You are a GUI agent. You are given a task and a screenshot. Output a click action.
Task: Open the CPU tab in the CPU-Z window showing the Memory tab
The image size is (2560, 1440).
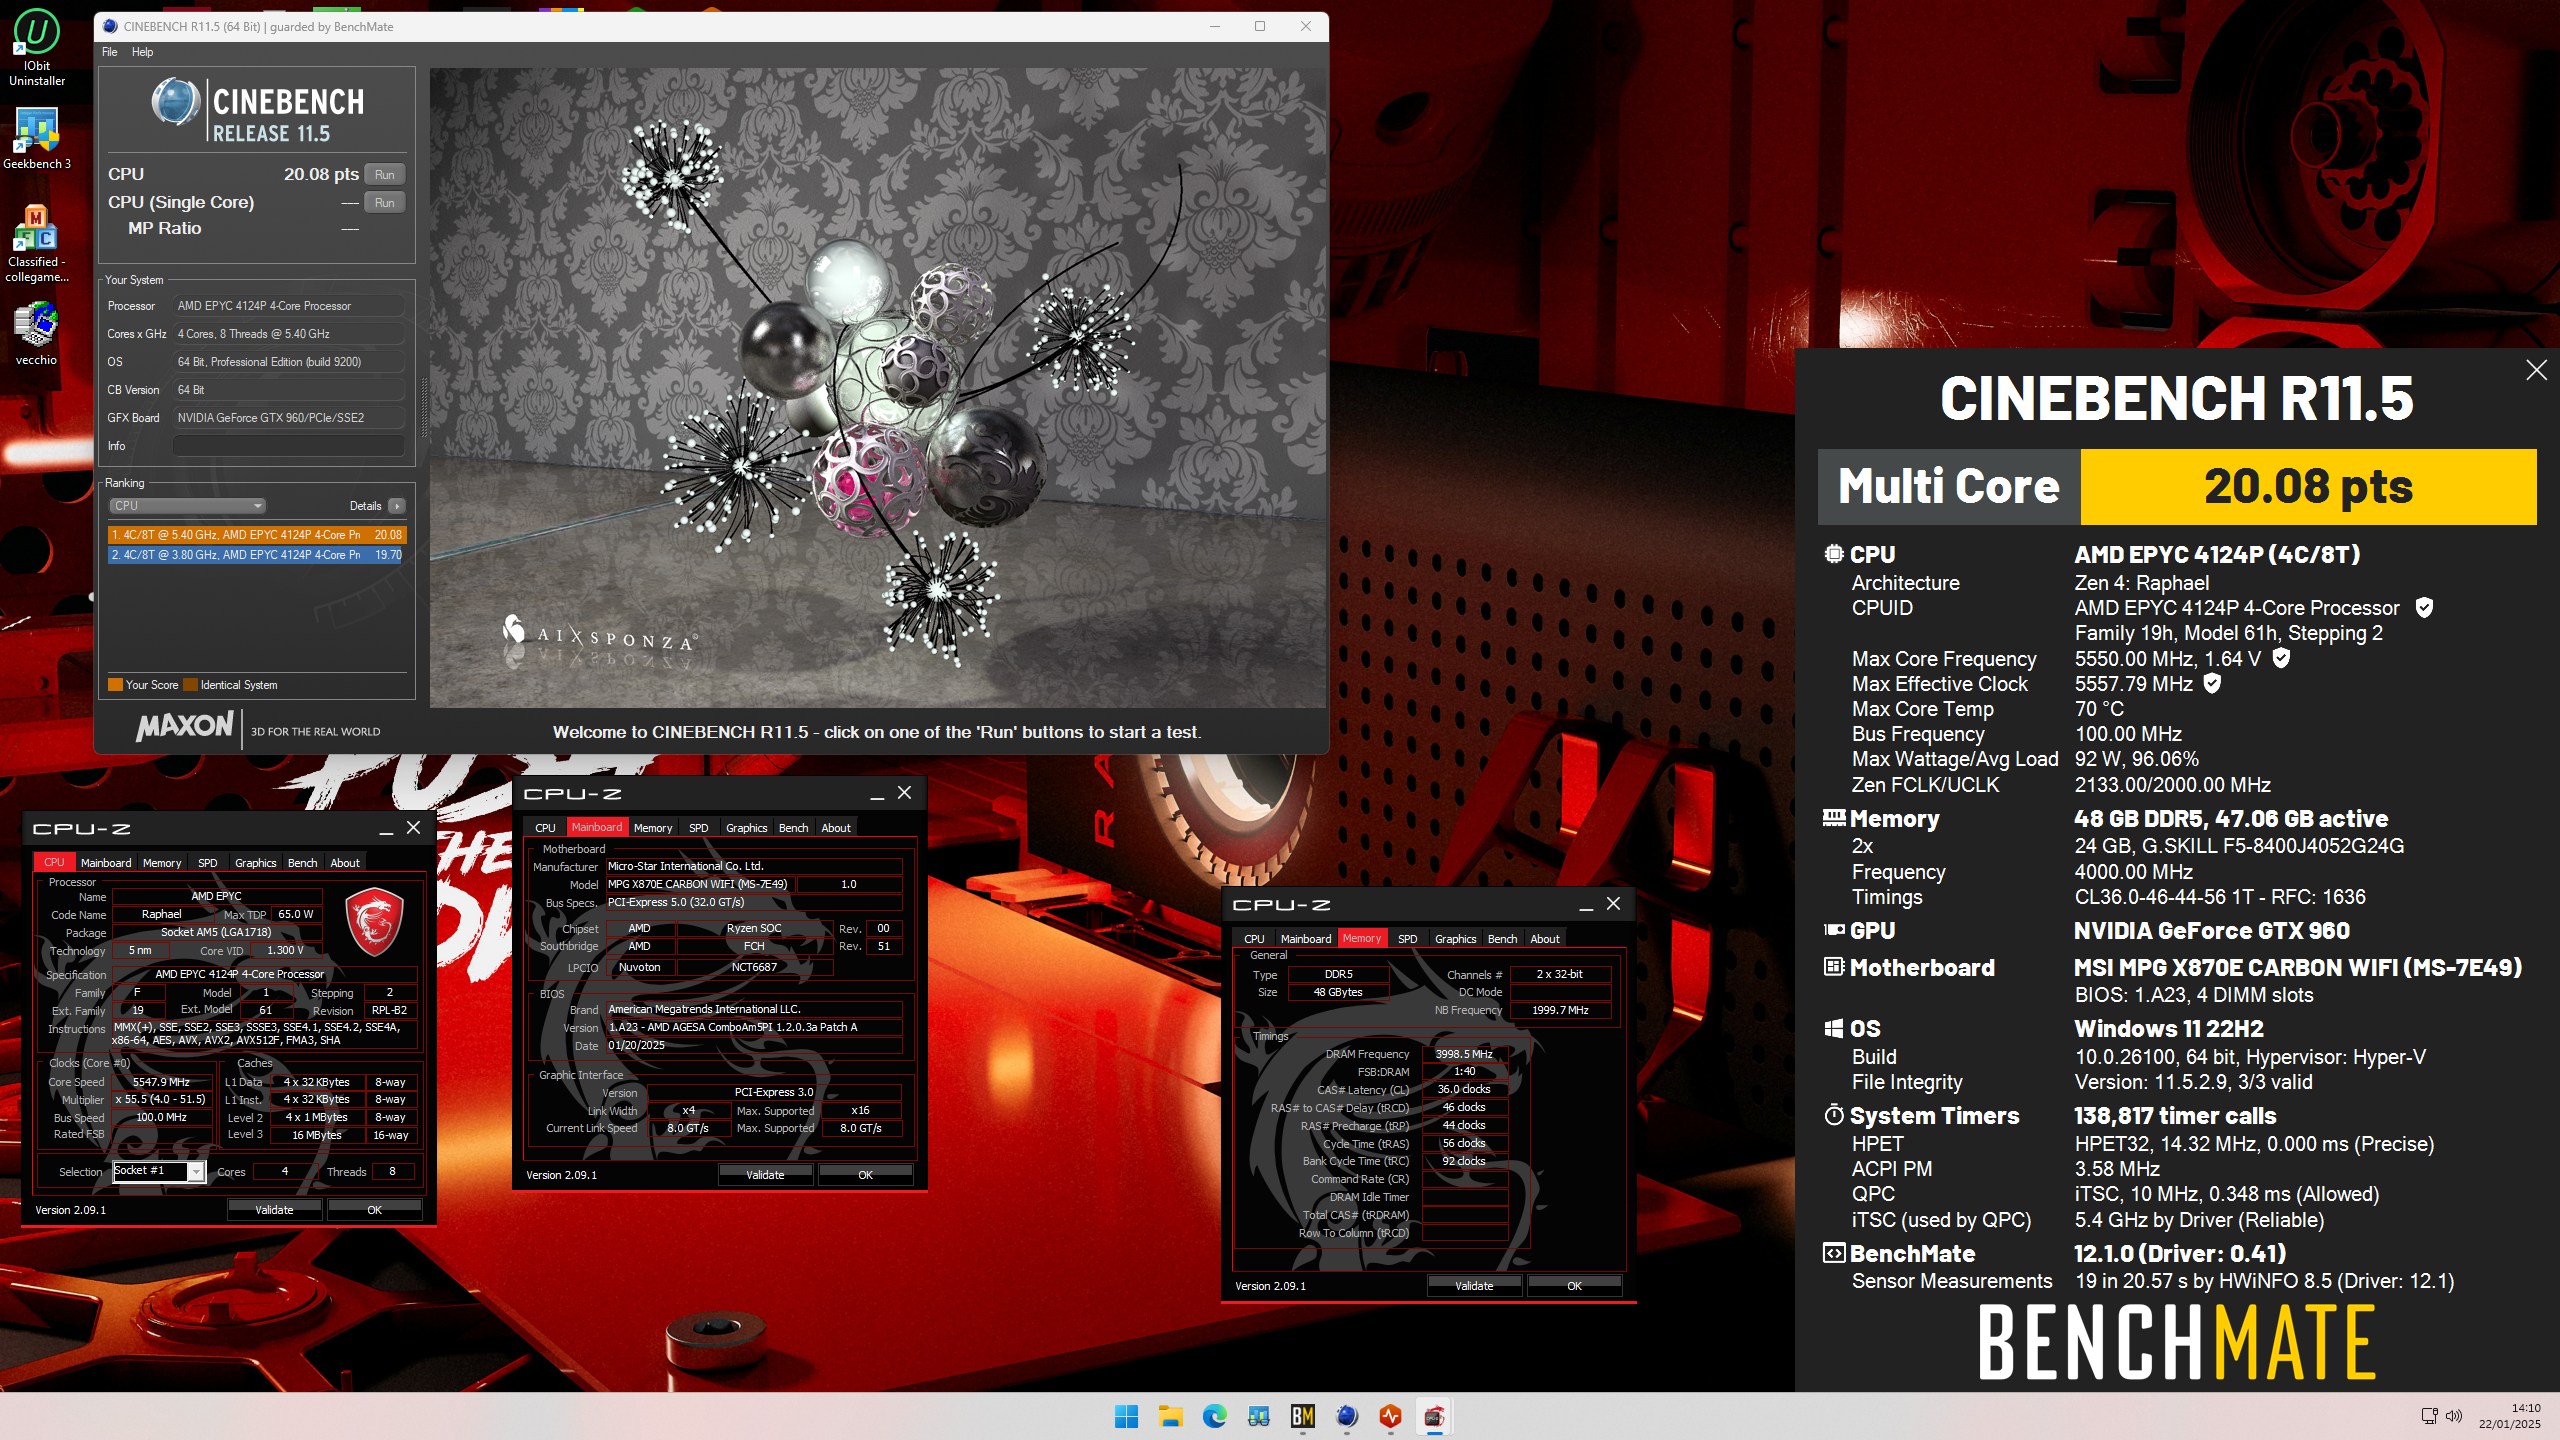pos(1254,938)
